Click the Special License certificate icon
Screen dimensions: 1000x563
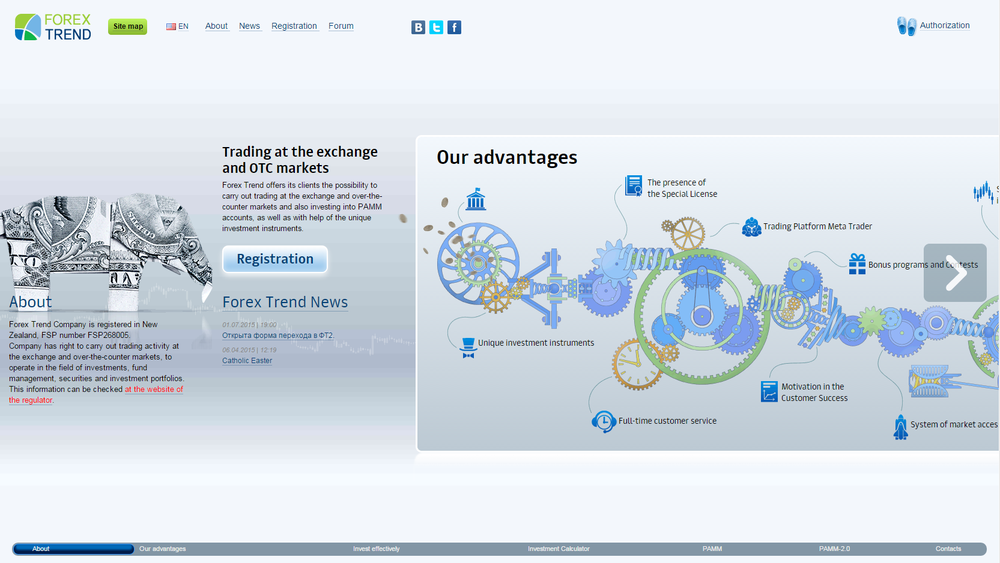point(633,186)
